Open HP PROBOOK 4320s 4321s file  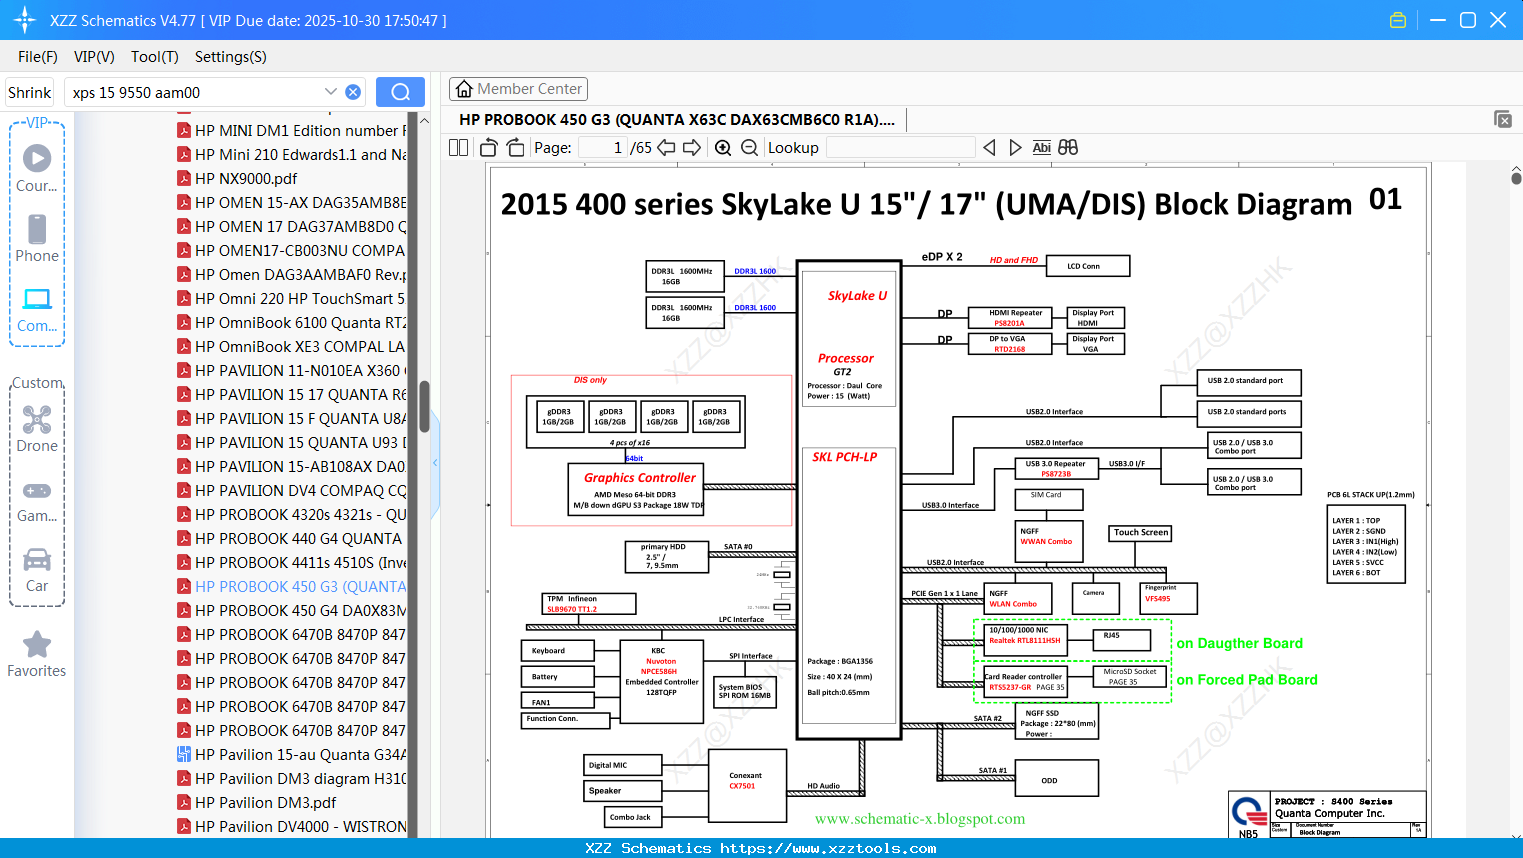(292, 514)
